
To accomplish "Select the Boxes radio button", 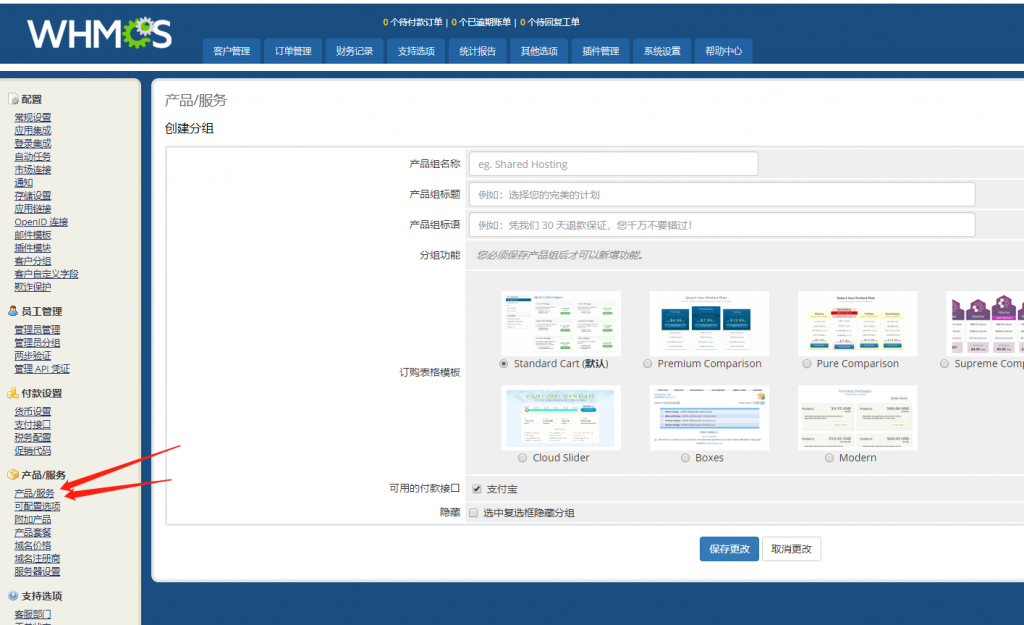I will [x=685, y=458].
